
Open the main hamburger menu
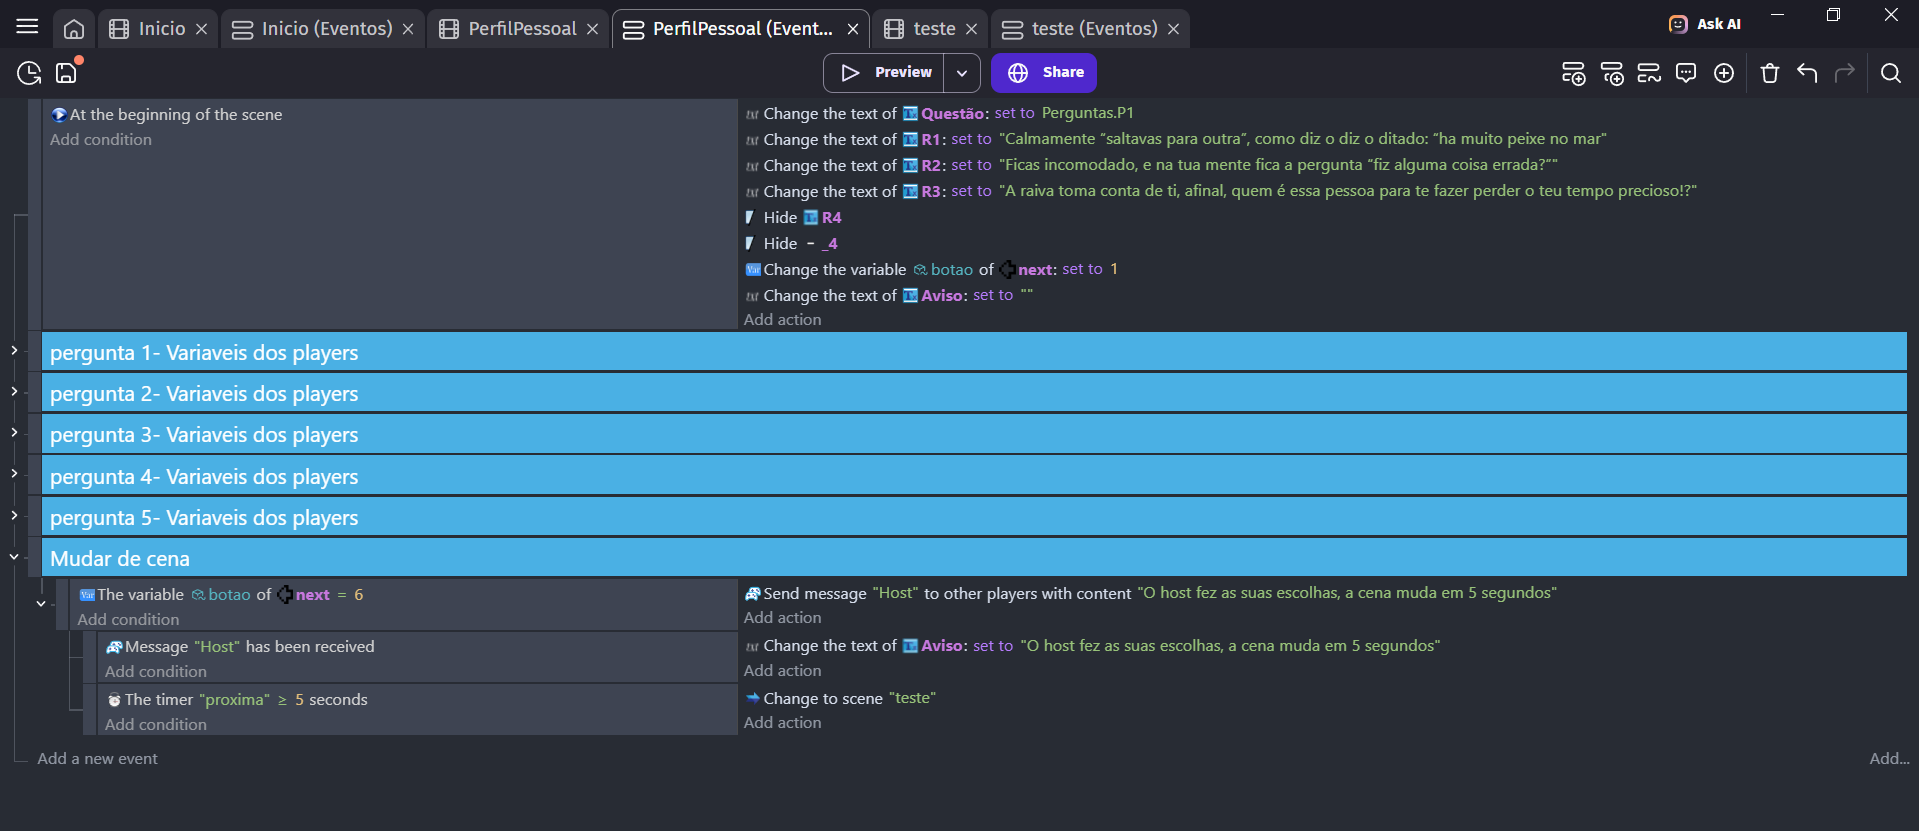(x=27, y=27)
